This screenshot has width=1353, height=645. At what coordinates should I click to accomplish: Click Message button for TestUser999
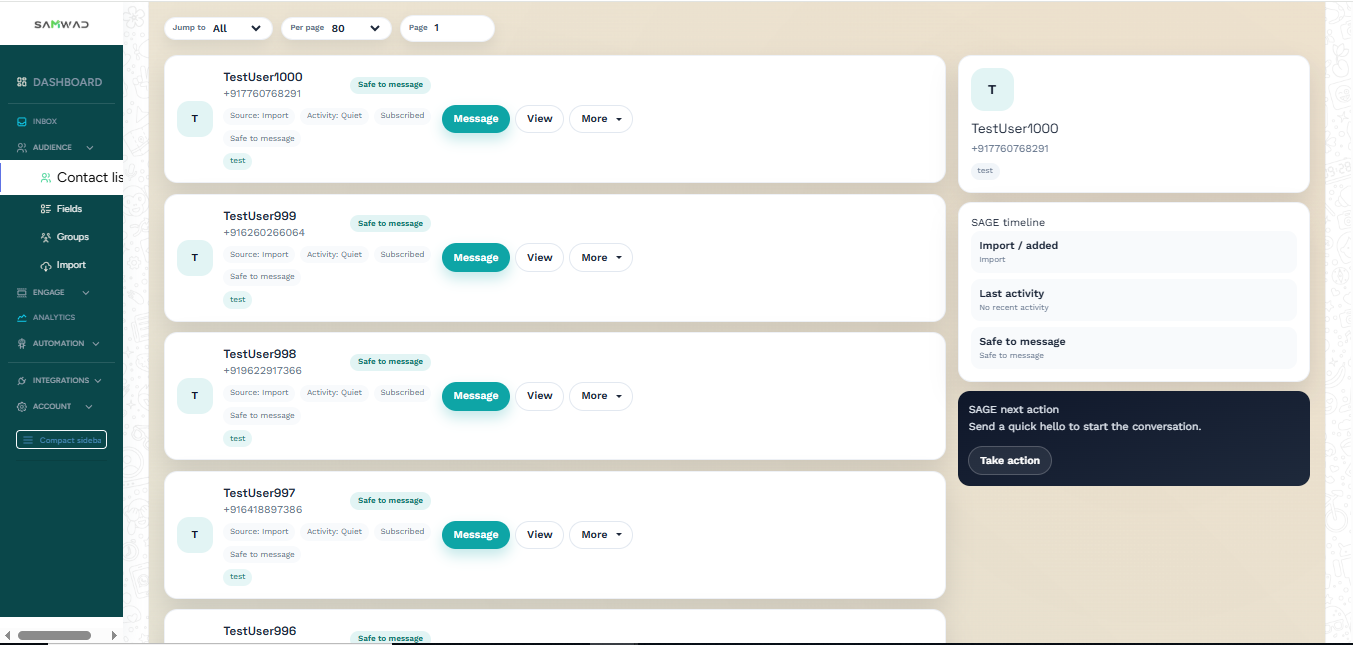[x=475, y=258]
